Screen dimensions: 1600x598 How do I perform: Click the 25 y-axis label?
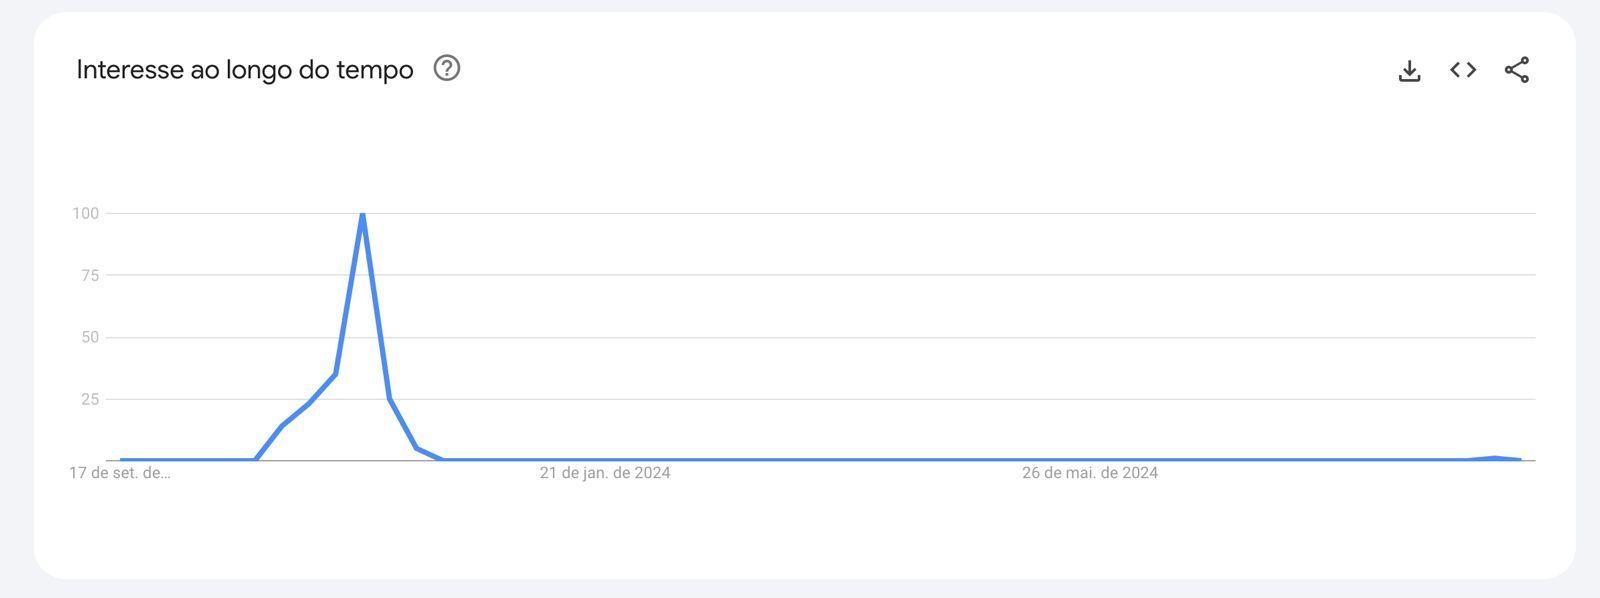pos(90,399)
